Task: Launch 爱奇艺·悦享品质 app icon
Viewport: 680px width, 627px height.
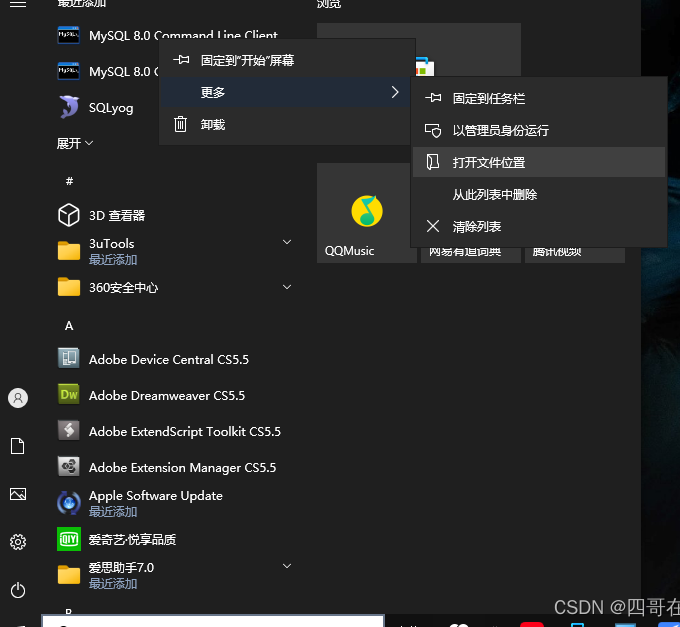Action: coord(68,539)
